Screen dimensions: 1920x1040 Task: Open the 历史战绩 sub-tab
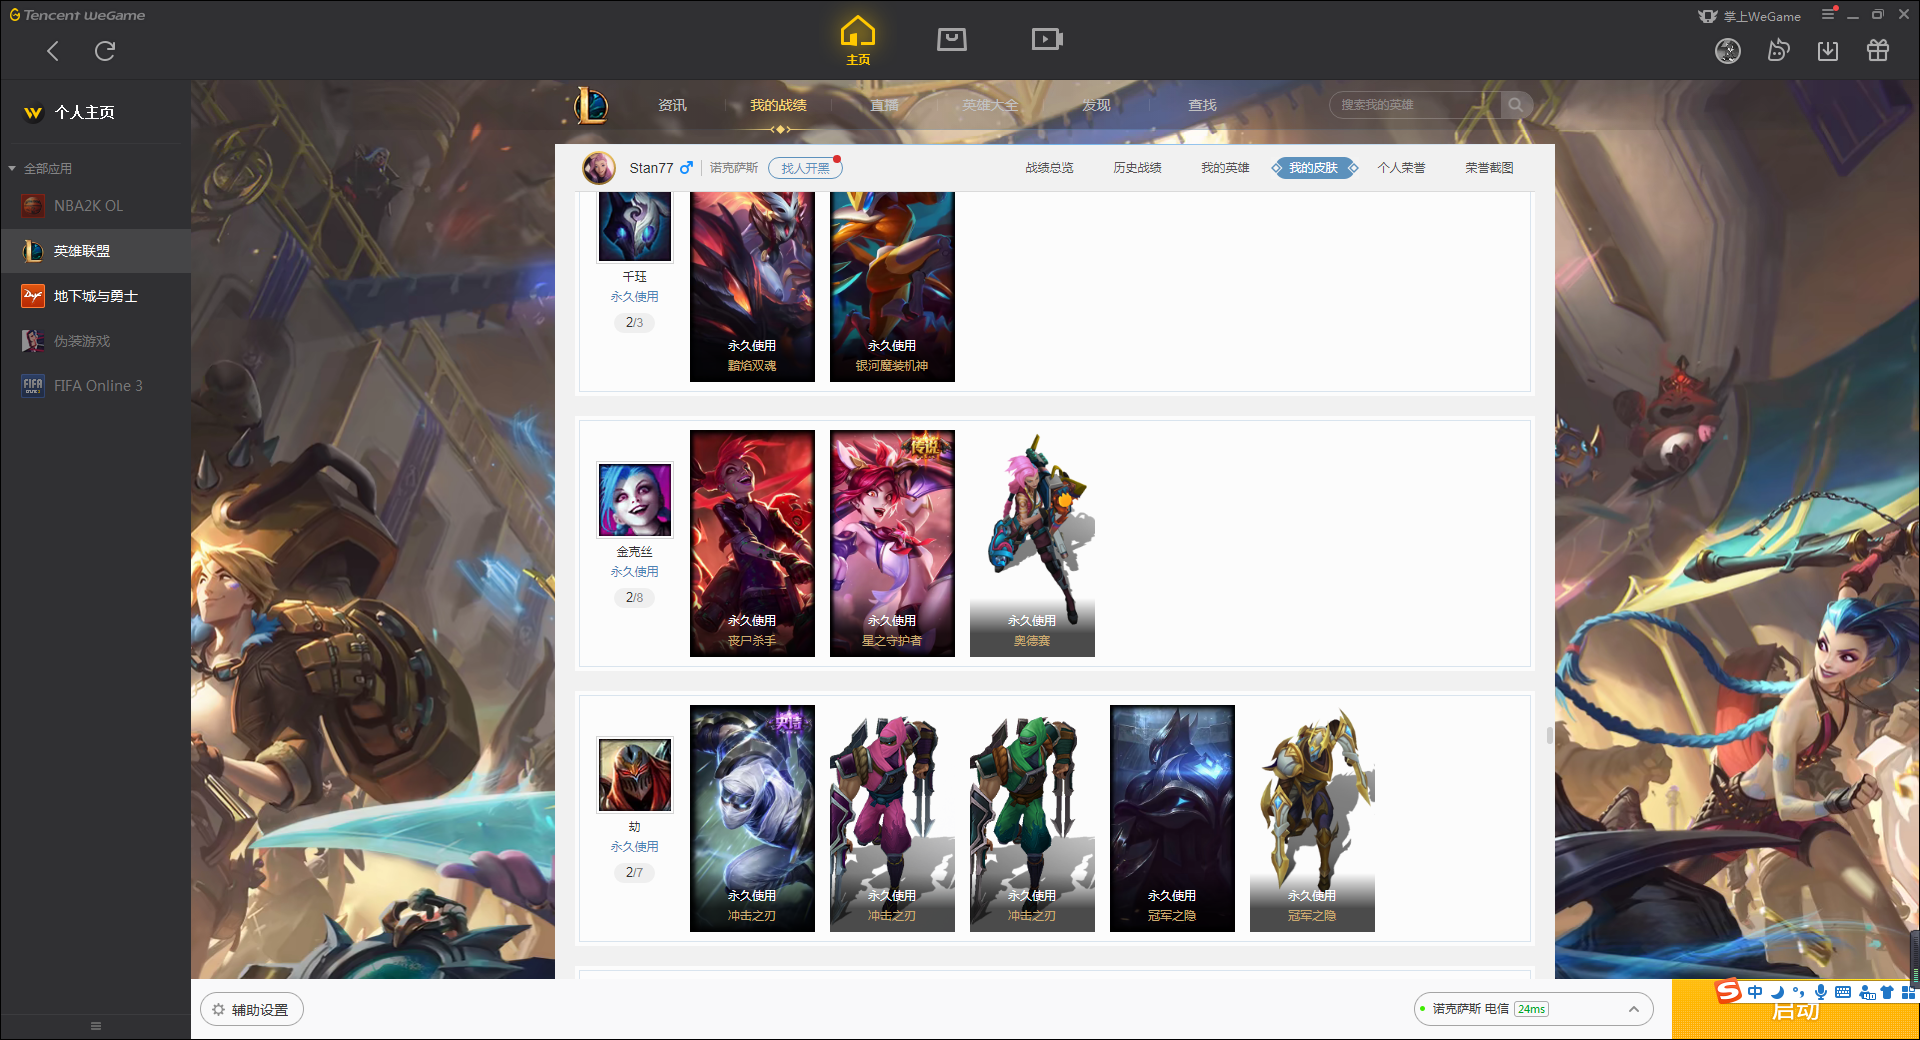point(1137,168)
